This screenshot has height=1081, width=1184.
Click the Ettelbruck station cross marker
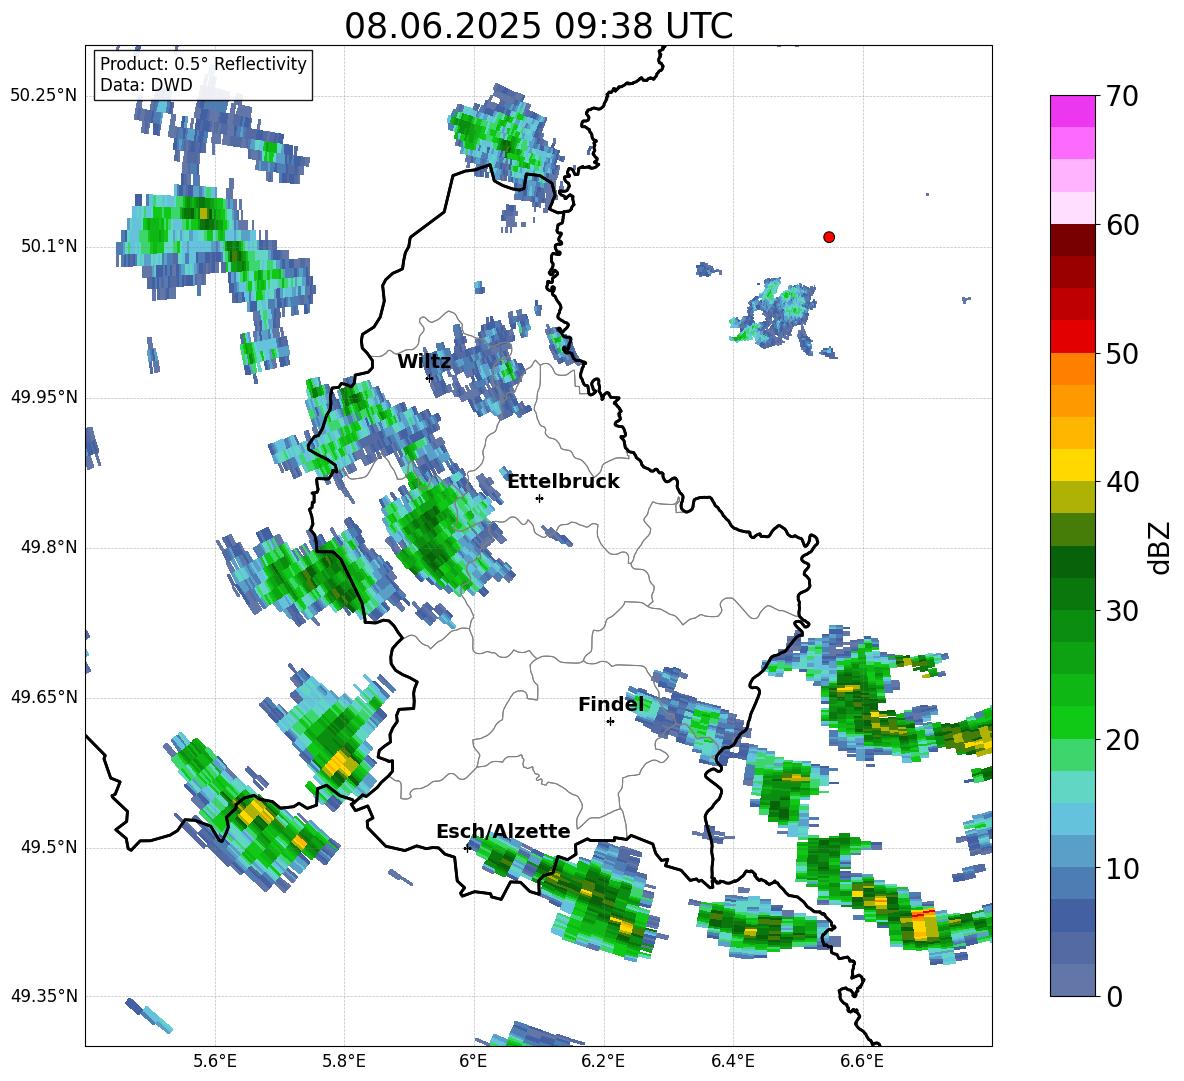point(539,498)
